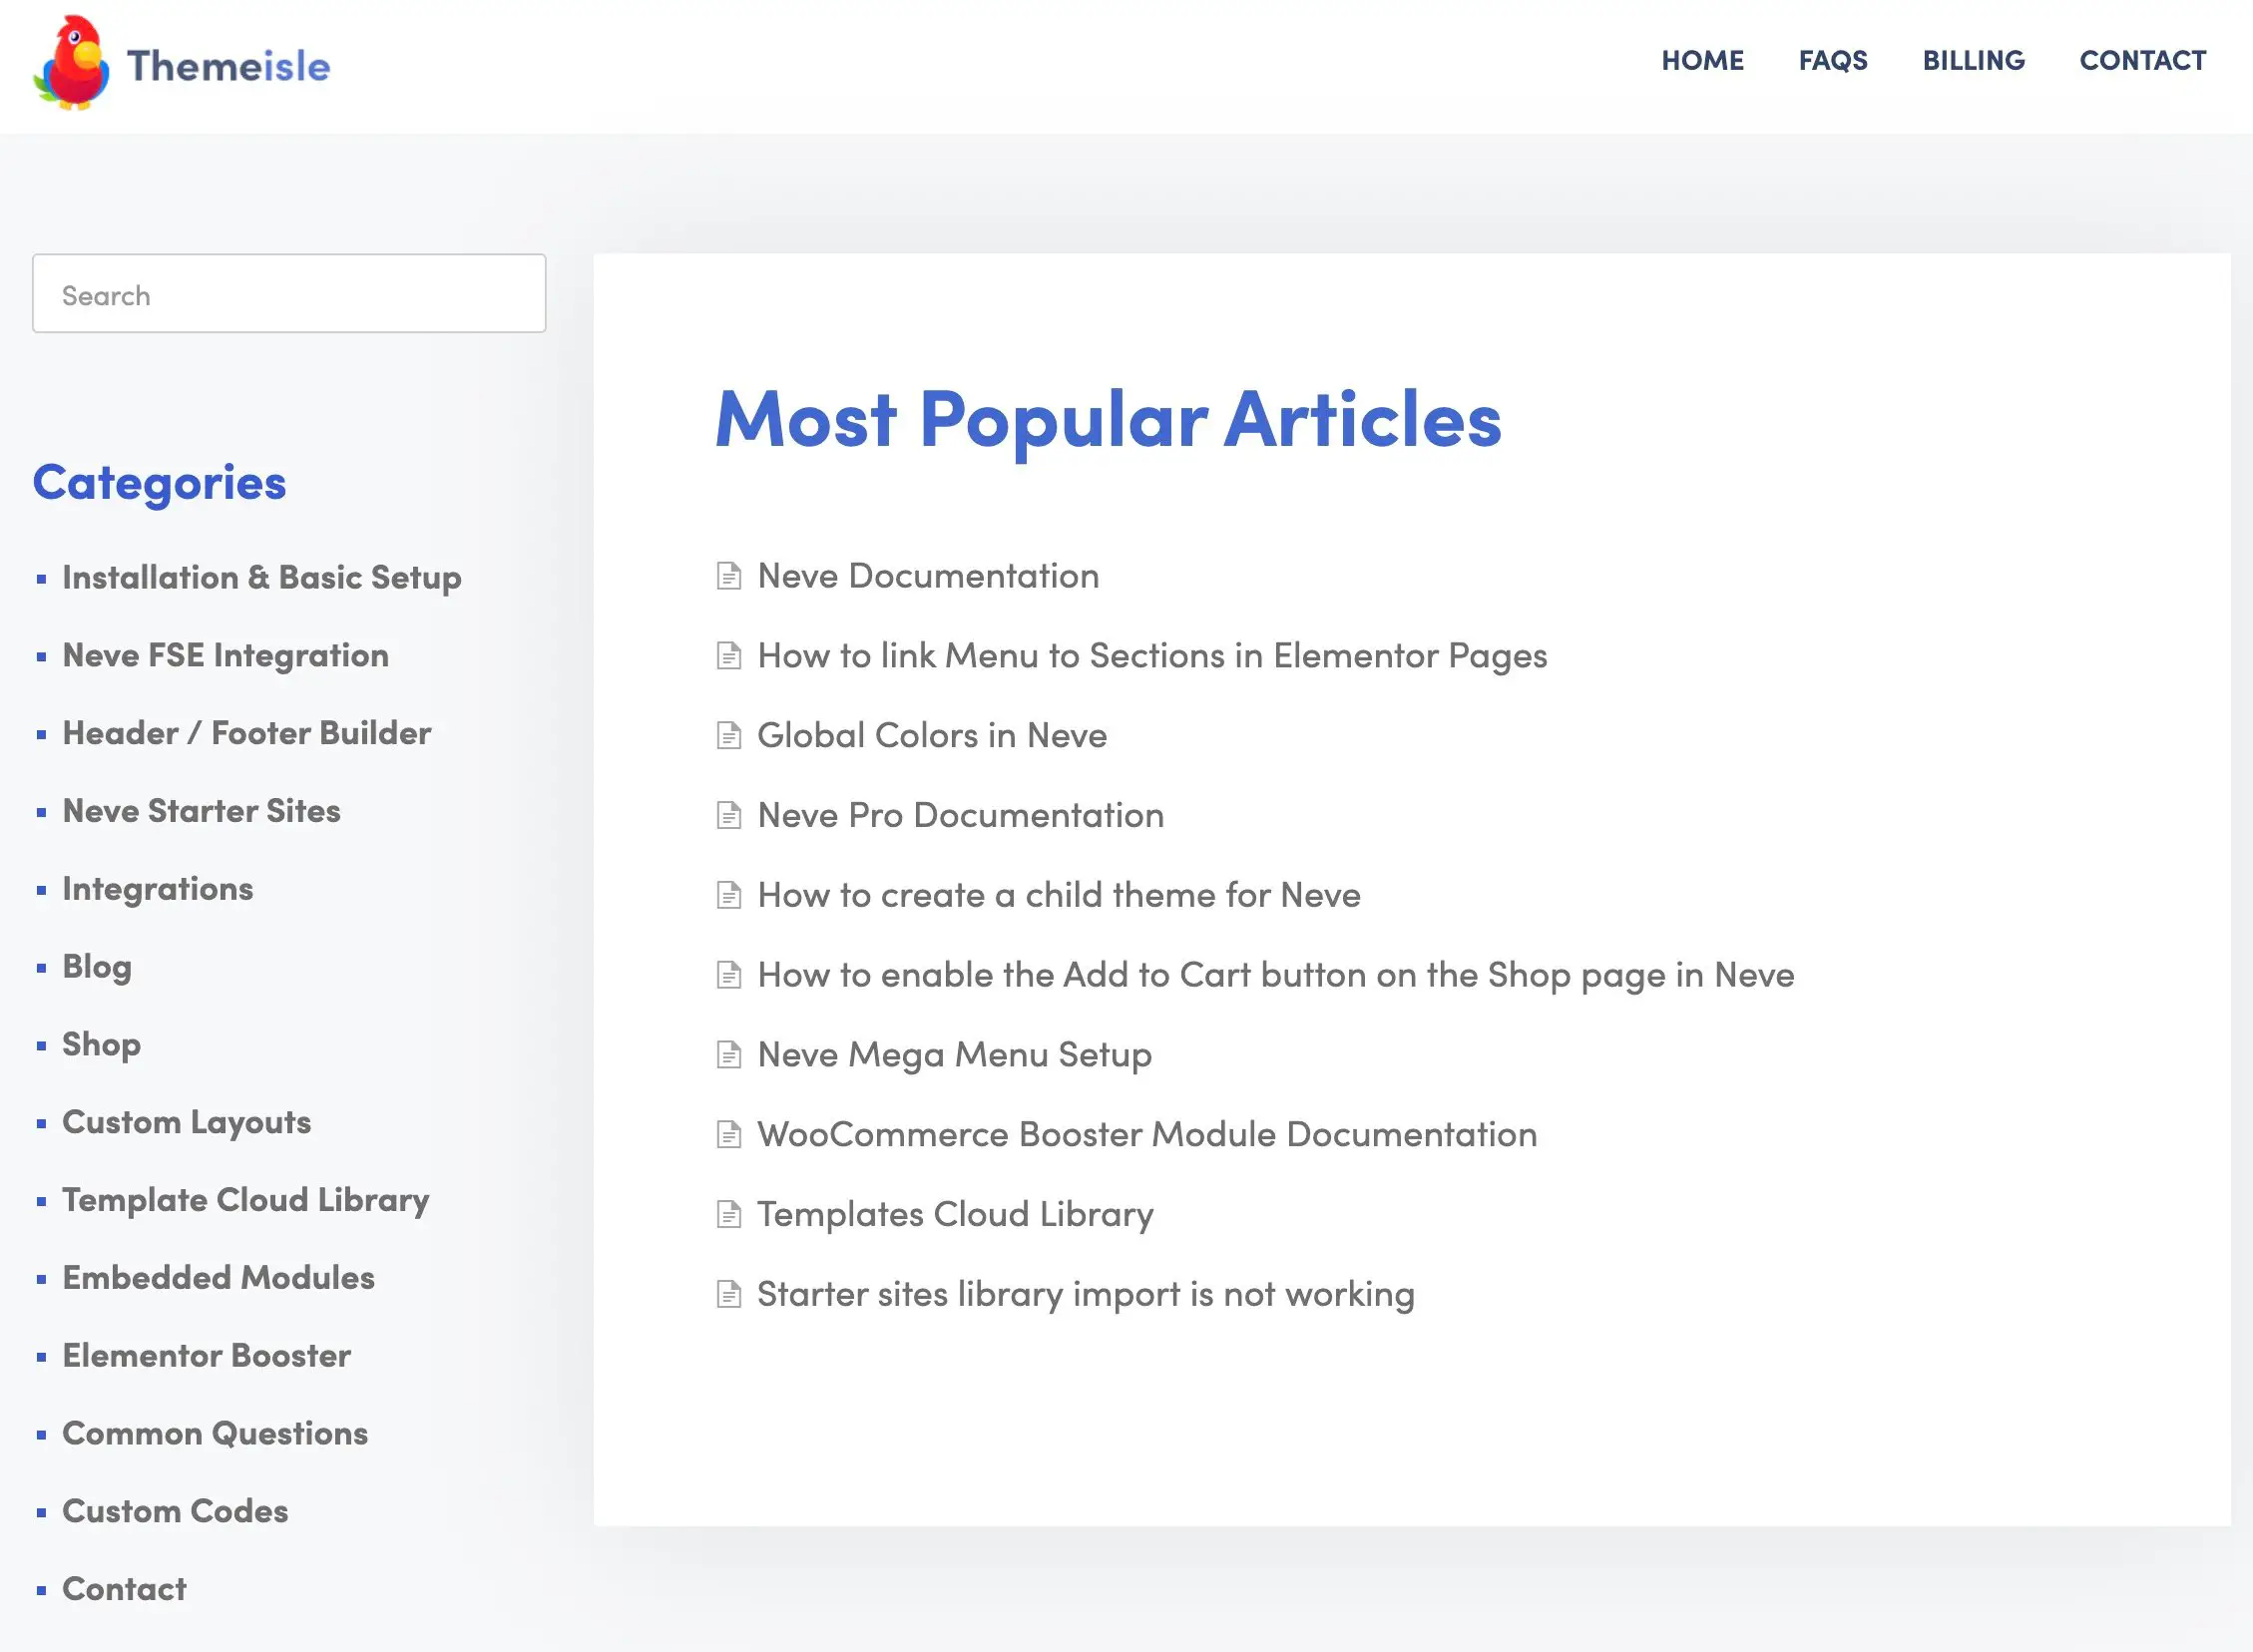2253x1652 pixels.
Task: Click the document icon beside WooCommerce Booster Module Documentation
Action: 729,1135
